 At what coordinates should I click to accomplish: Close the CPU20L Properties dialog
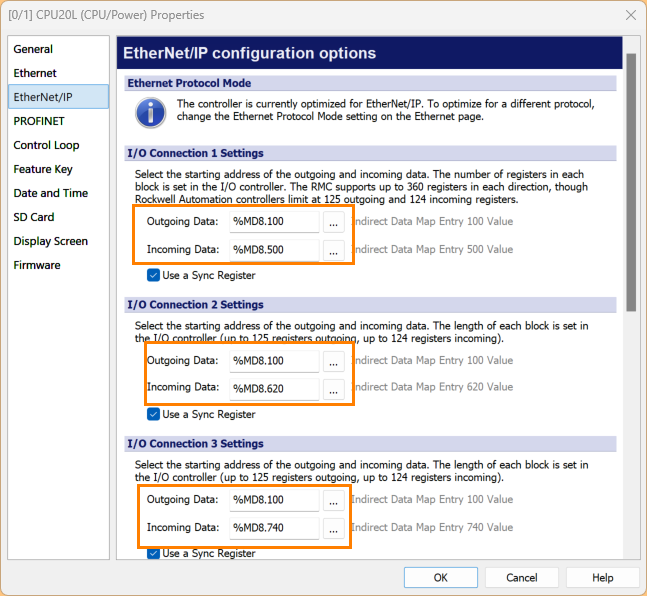630,15
